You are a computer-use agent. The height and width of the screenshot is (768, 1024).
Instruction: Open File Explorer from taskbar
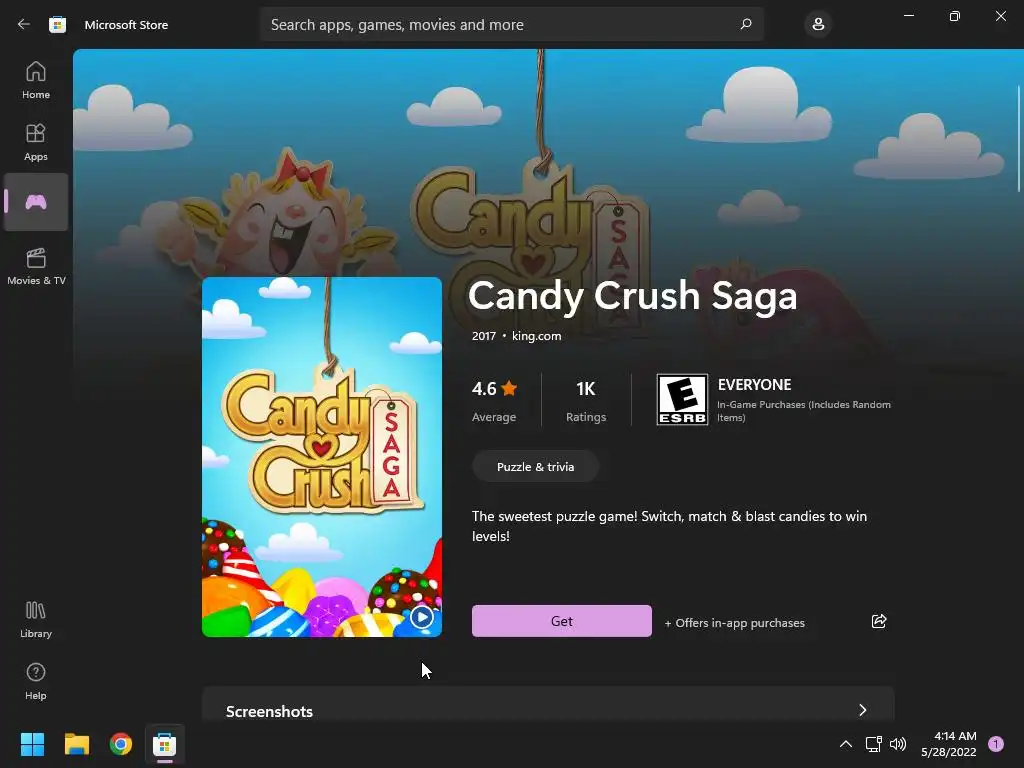[x=76, y=744]
